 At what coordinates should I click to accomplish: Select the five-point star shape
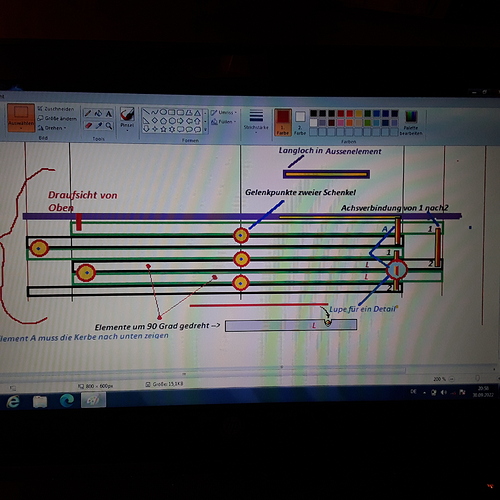click(163, 129)
